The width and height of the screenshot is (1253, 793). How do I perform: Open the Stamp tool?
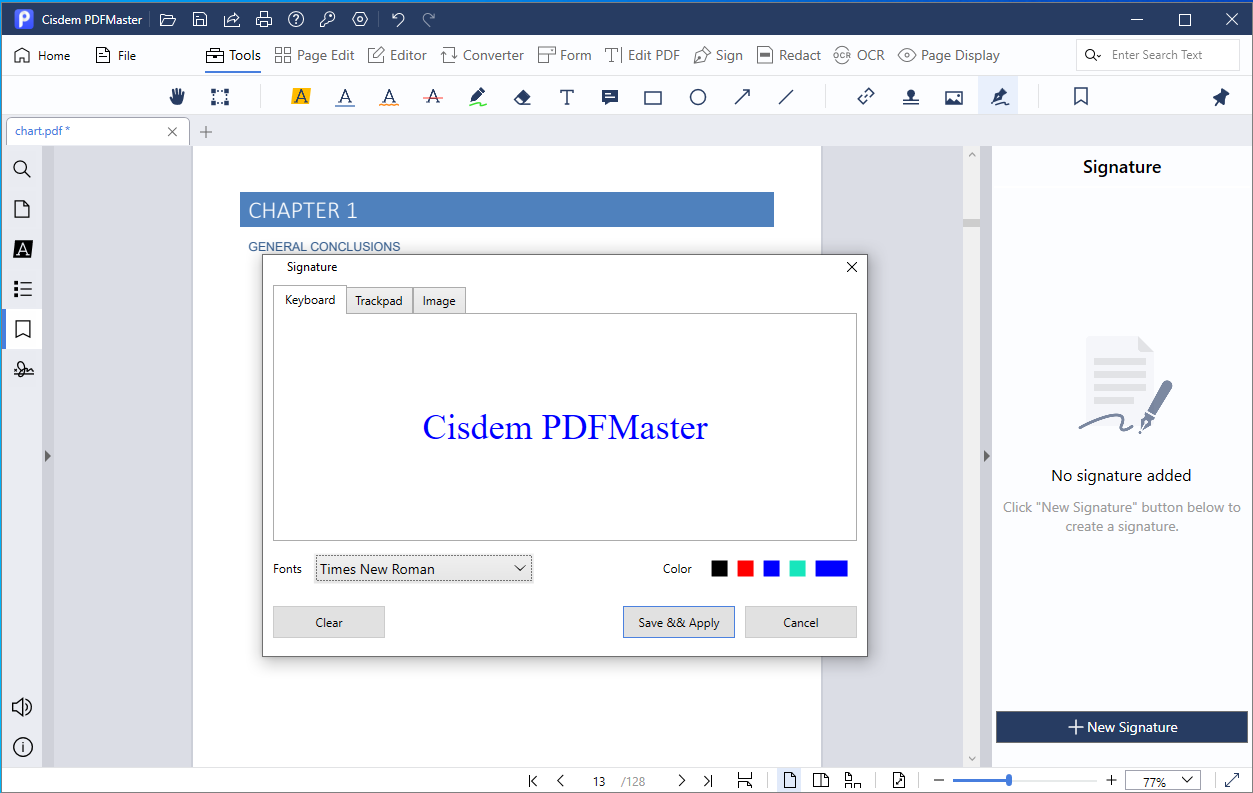pos(910,97)
